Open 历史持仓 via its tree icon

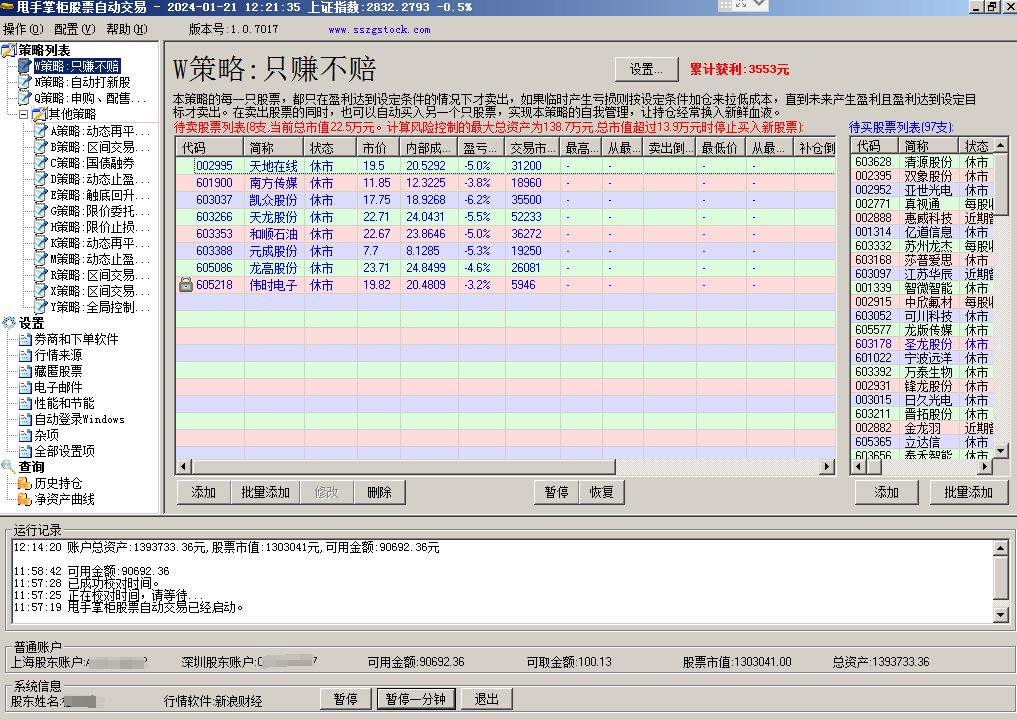click(25, 483)
